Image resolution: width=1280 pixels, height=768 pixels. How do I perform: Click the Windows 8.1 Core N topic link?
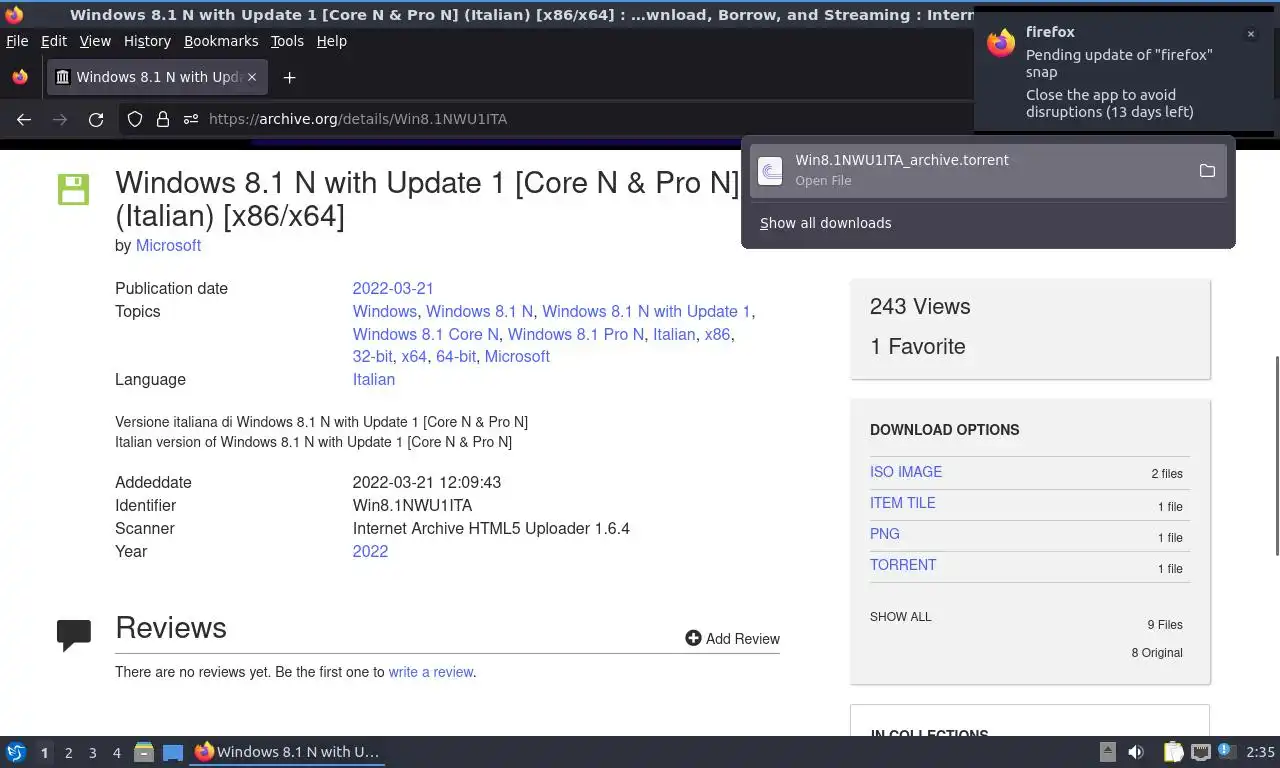[425, 334]
